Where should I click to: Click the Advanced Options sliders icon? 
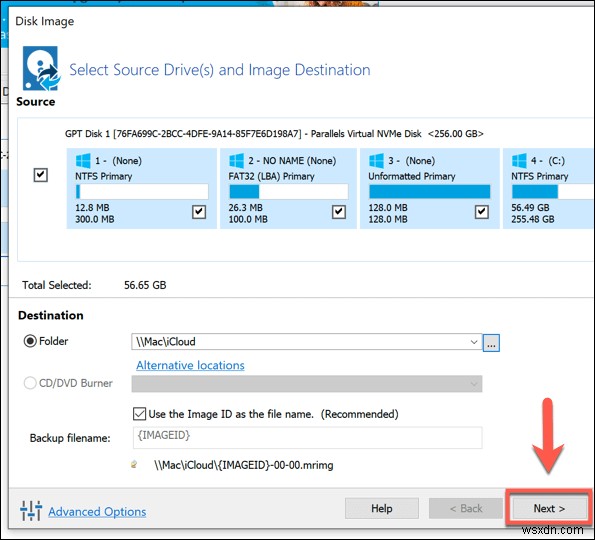31,511
